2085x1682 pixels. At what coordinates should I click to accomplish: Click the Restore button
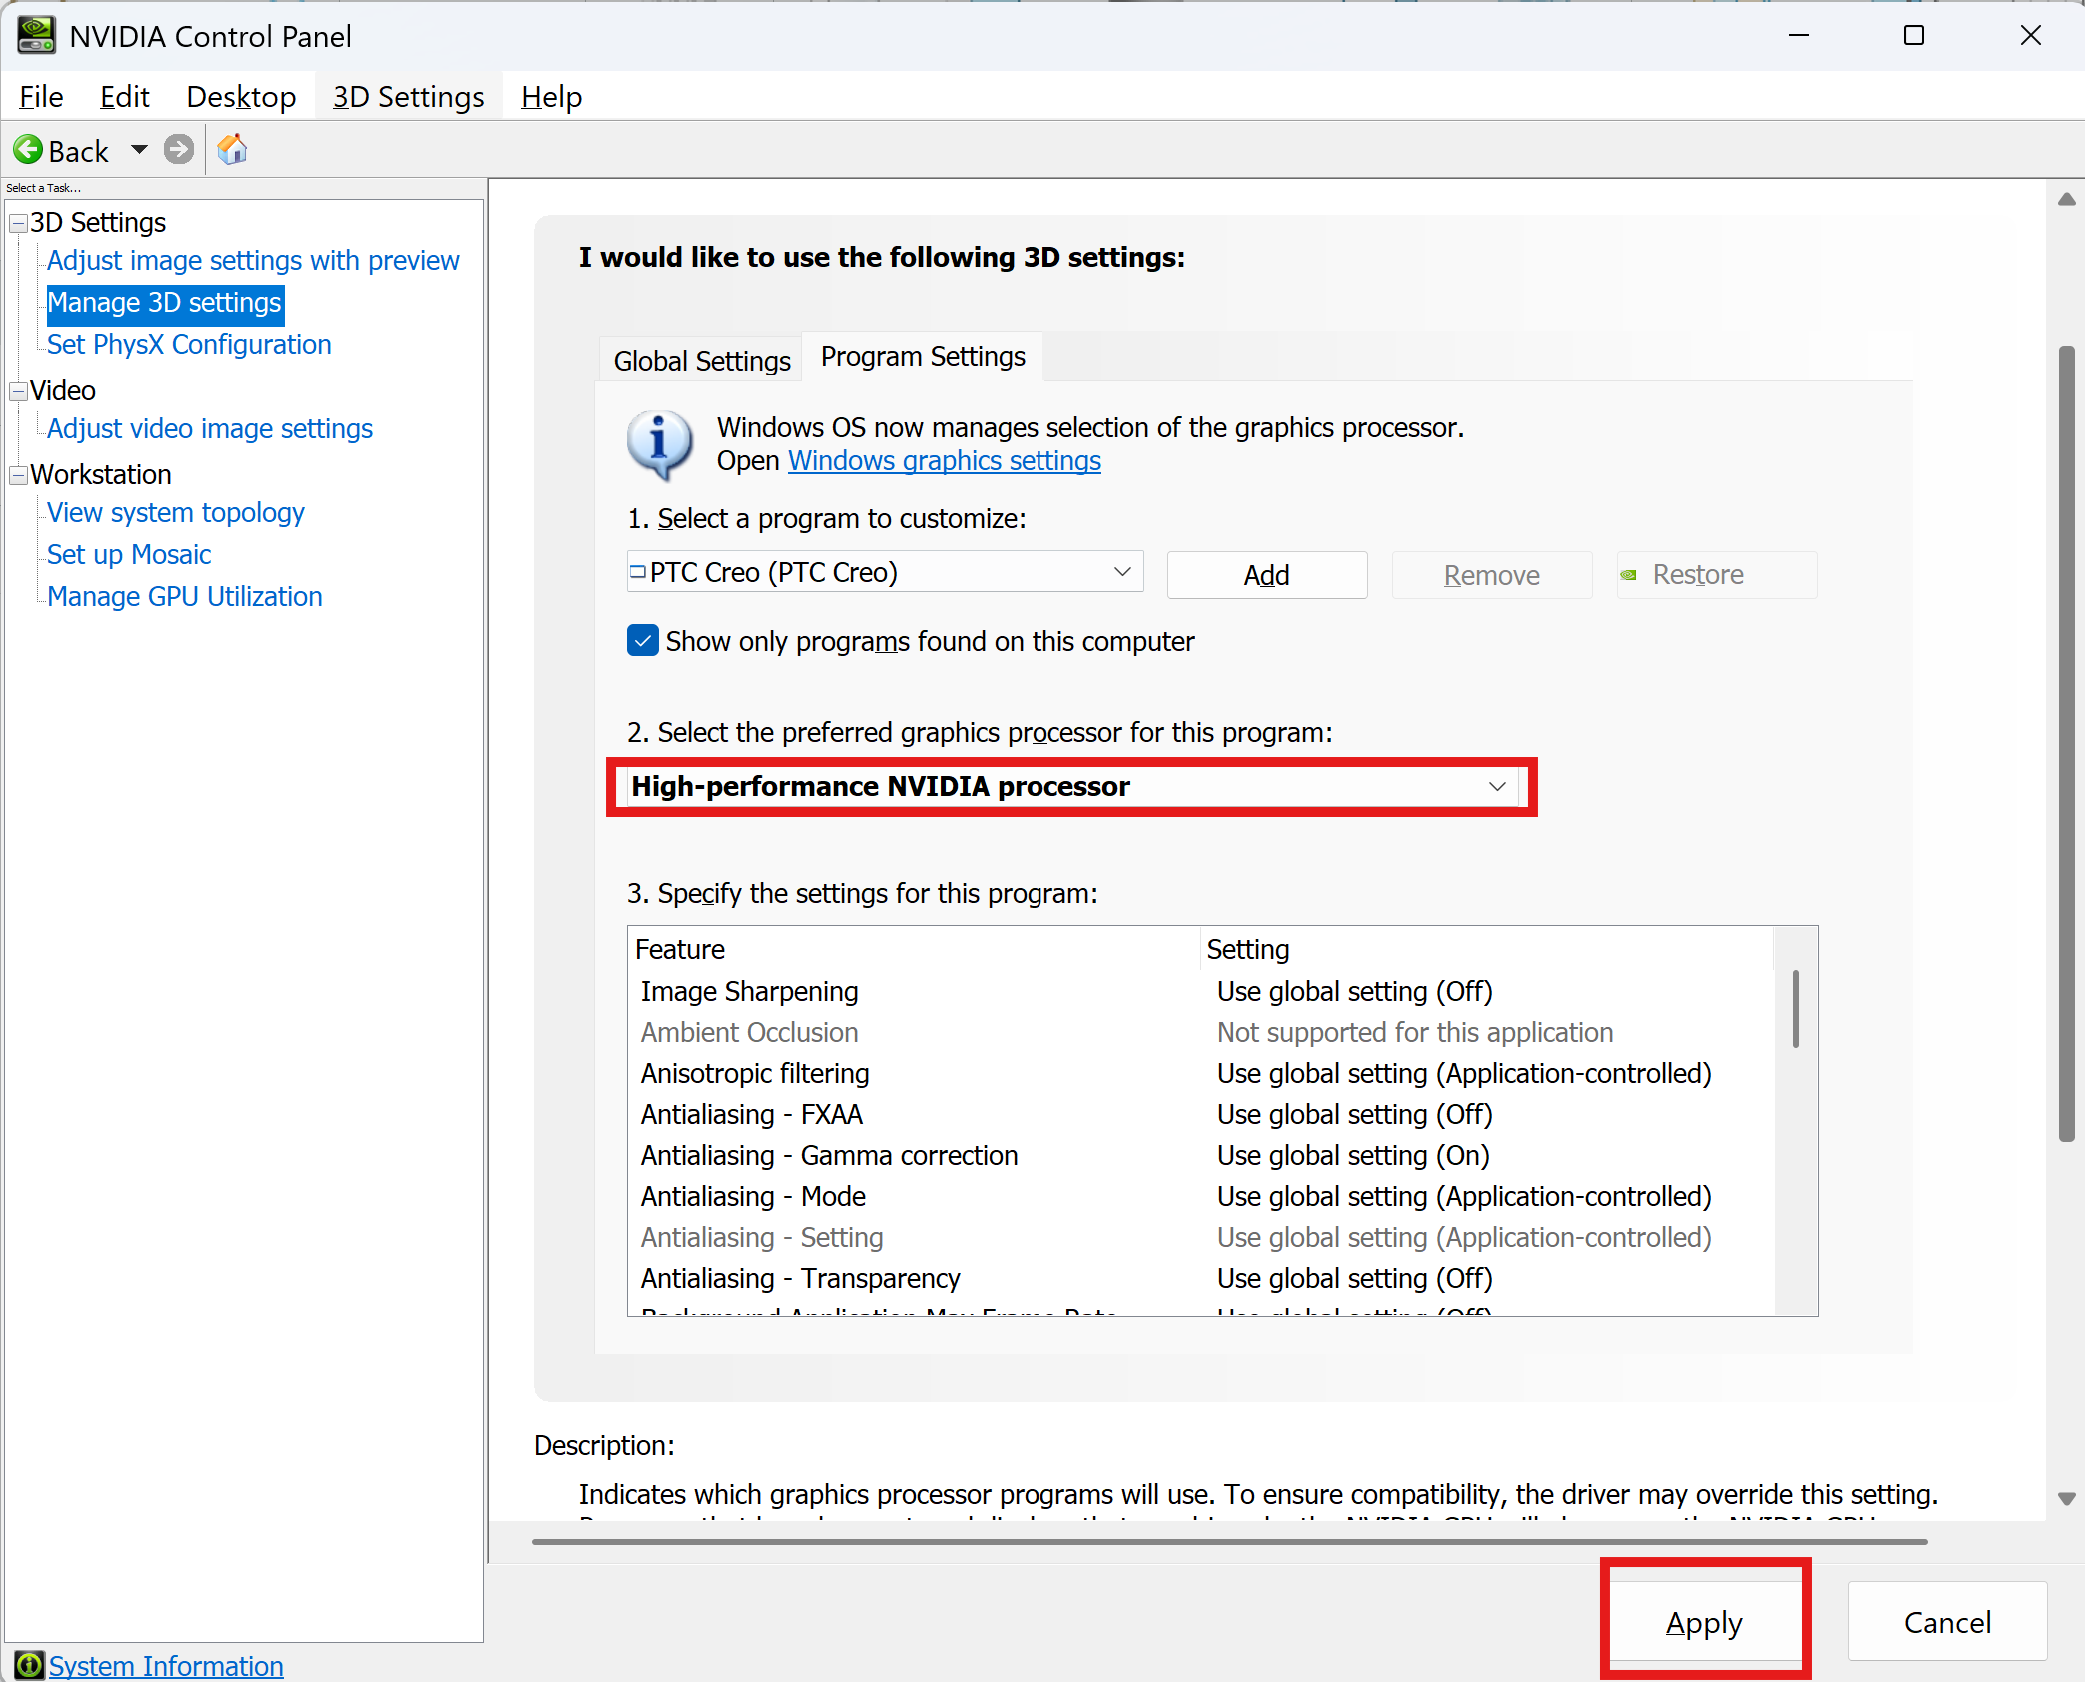point(1717,575)
